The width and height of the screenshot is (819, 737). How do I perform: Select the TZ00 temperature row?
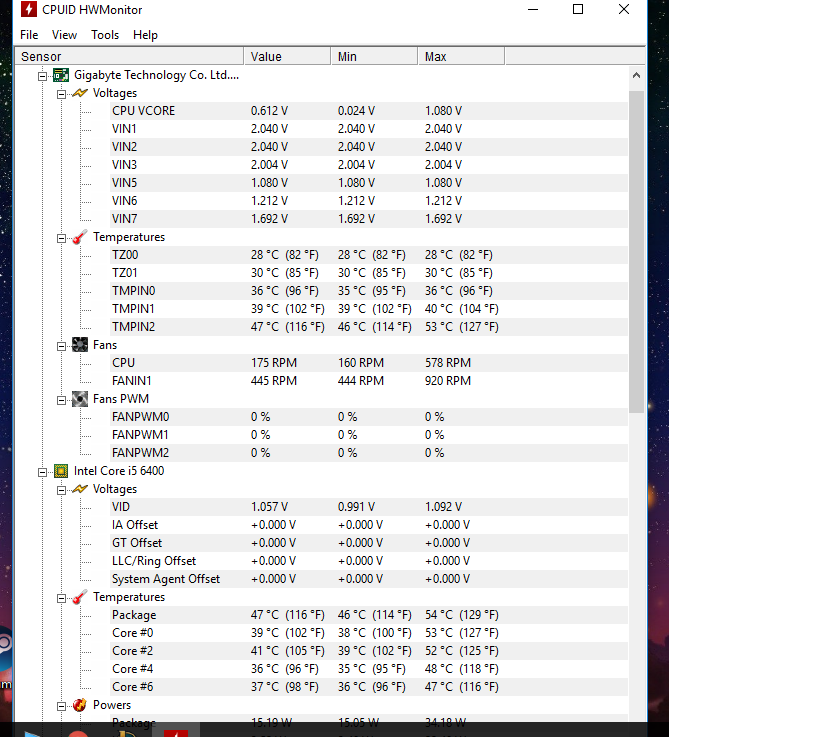pyautogui.click(x=368, y=255)
